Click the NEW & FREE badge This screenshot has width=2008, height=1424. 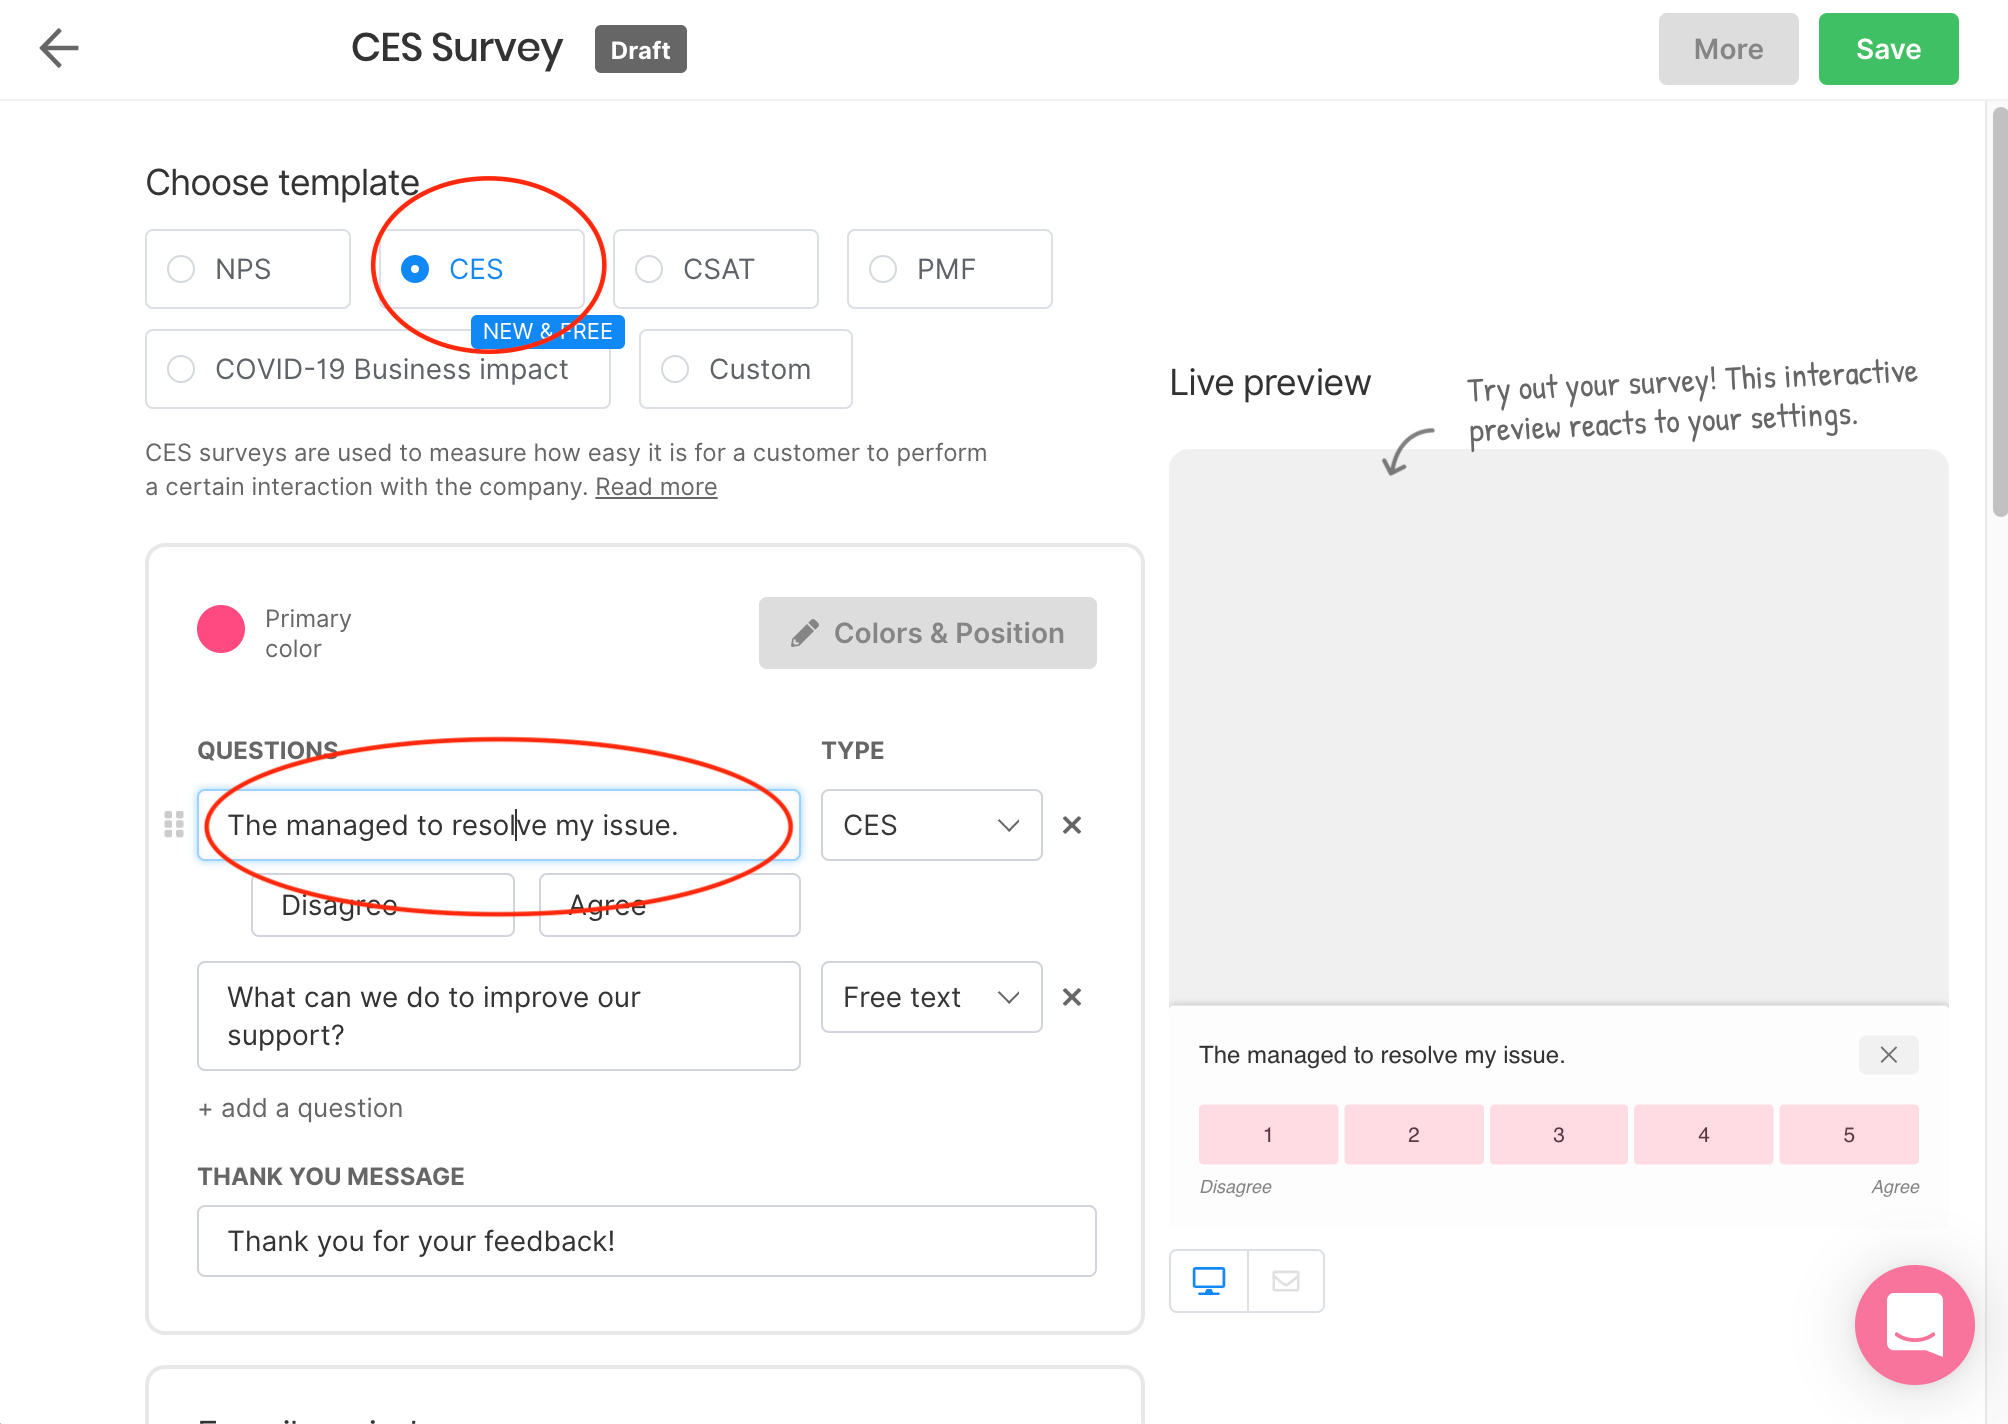pyautogui.click(x=548, y=332)
